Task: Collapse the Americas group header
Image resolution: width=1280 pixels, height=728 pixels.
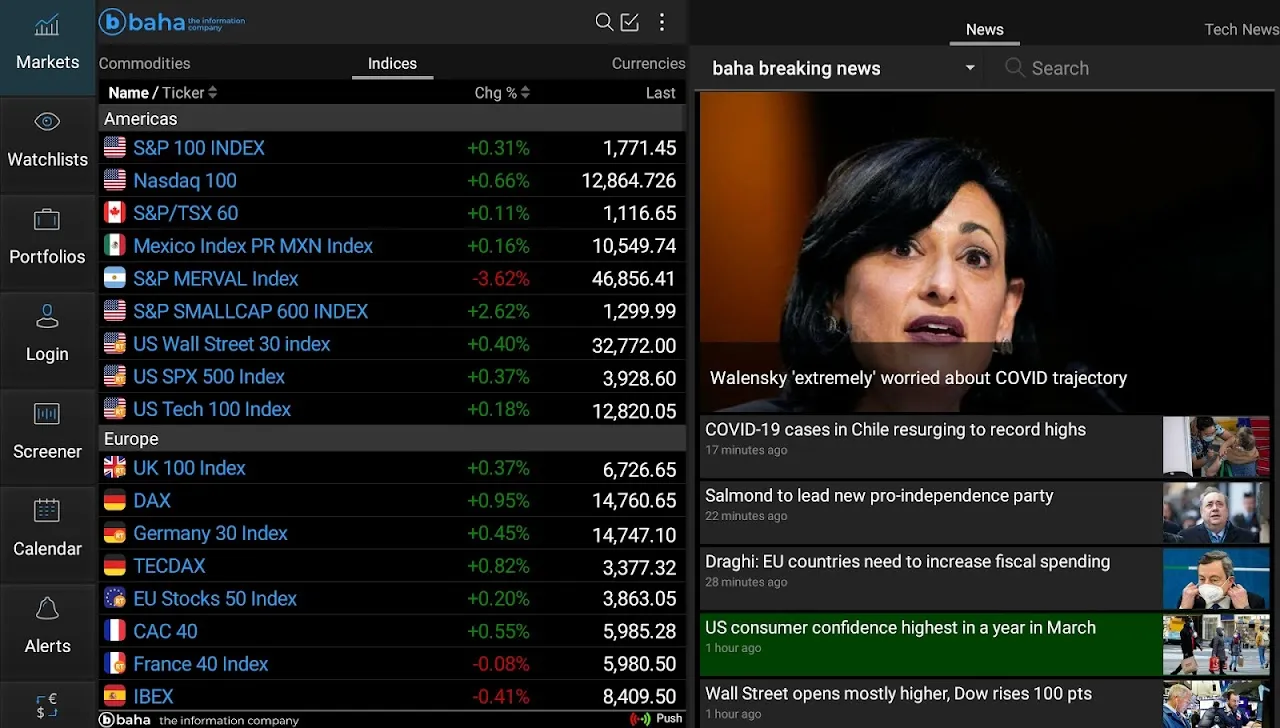Action: [x=392, y=119]
